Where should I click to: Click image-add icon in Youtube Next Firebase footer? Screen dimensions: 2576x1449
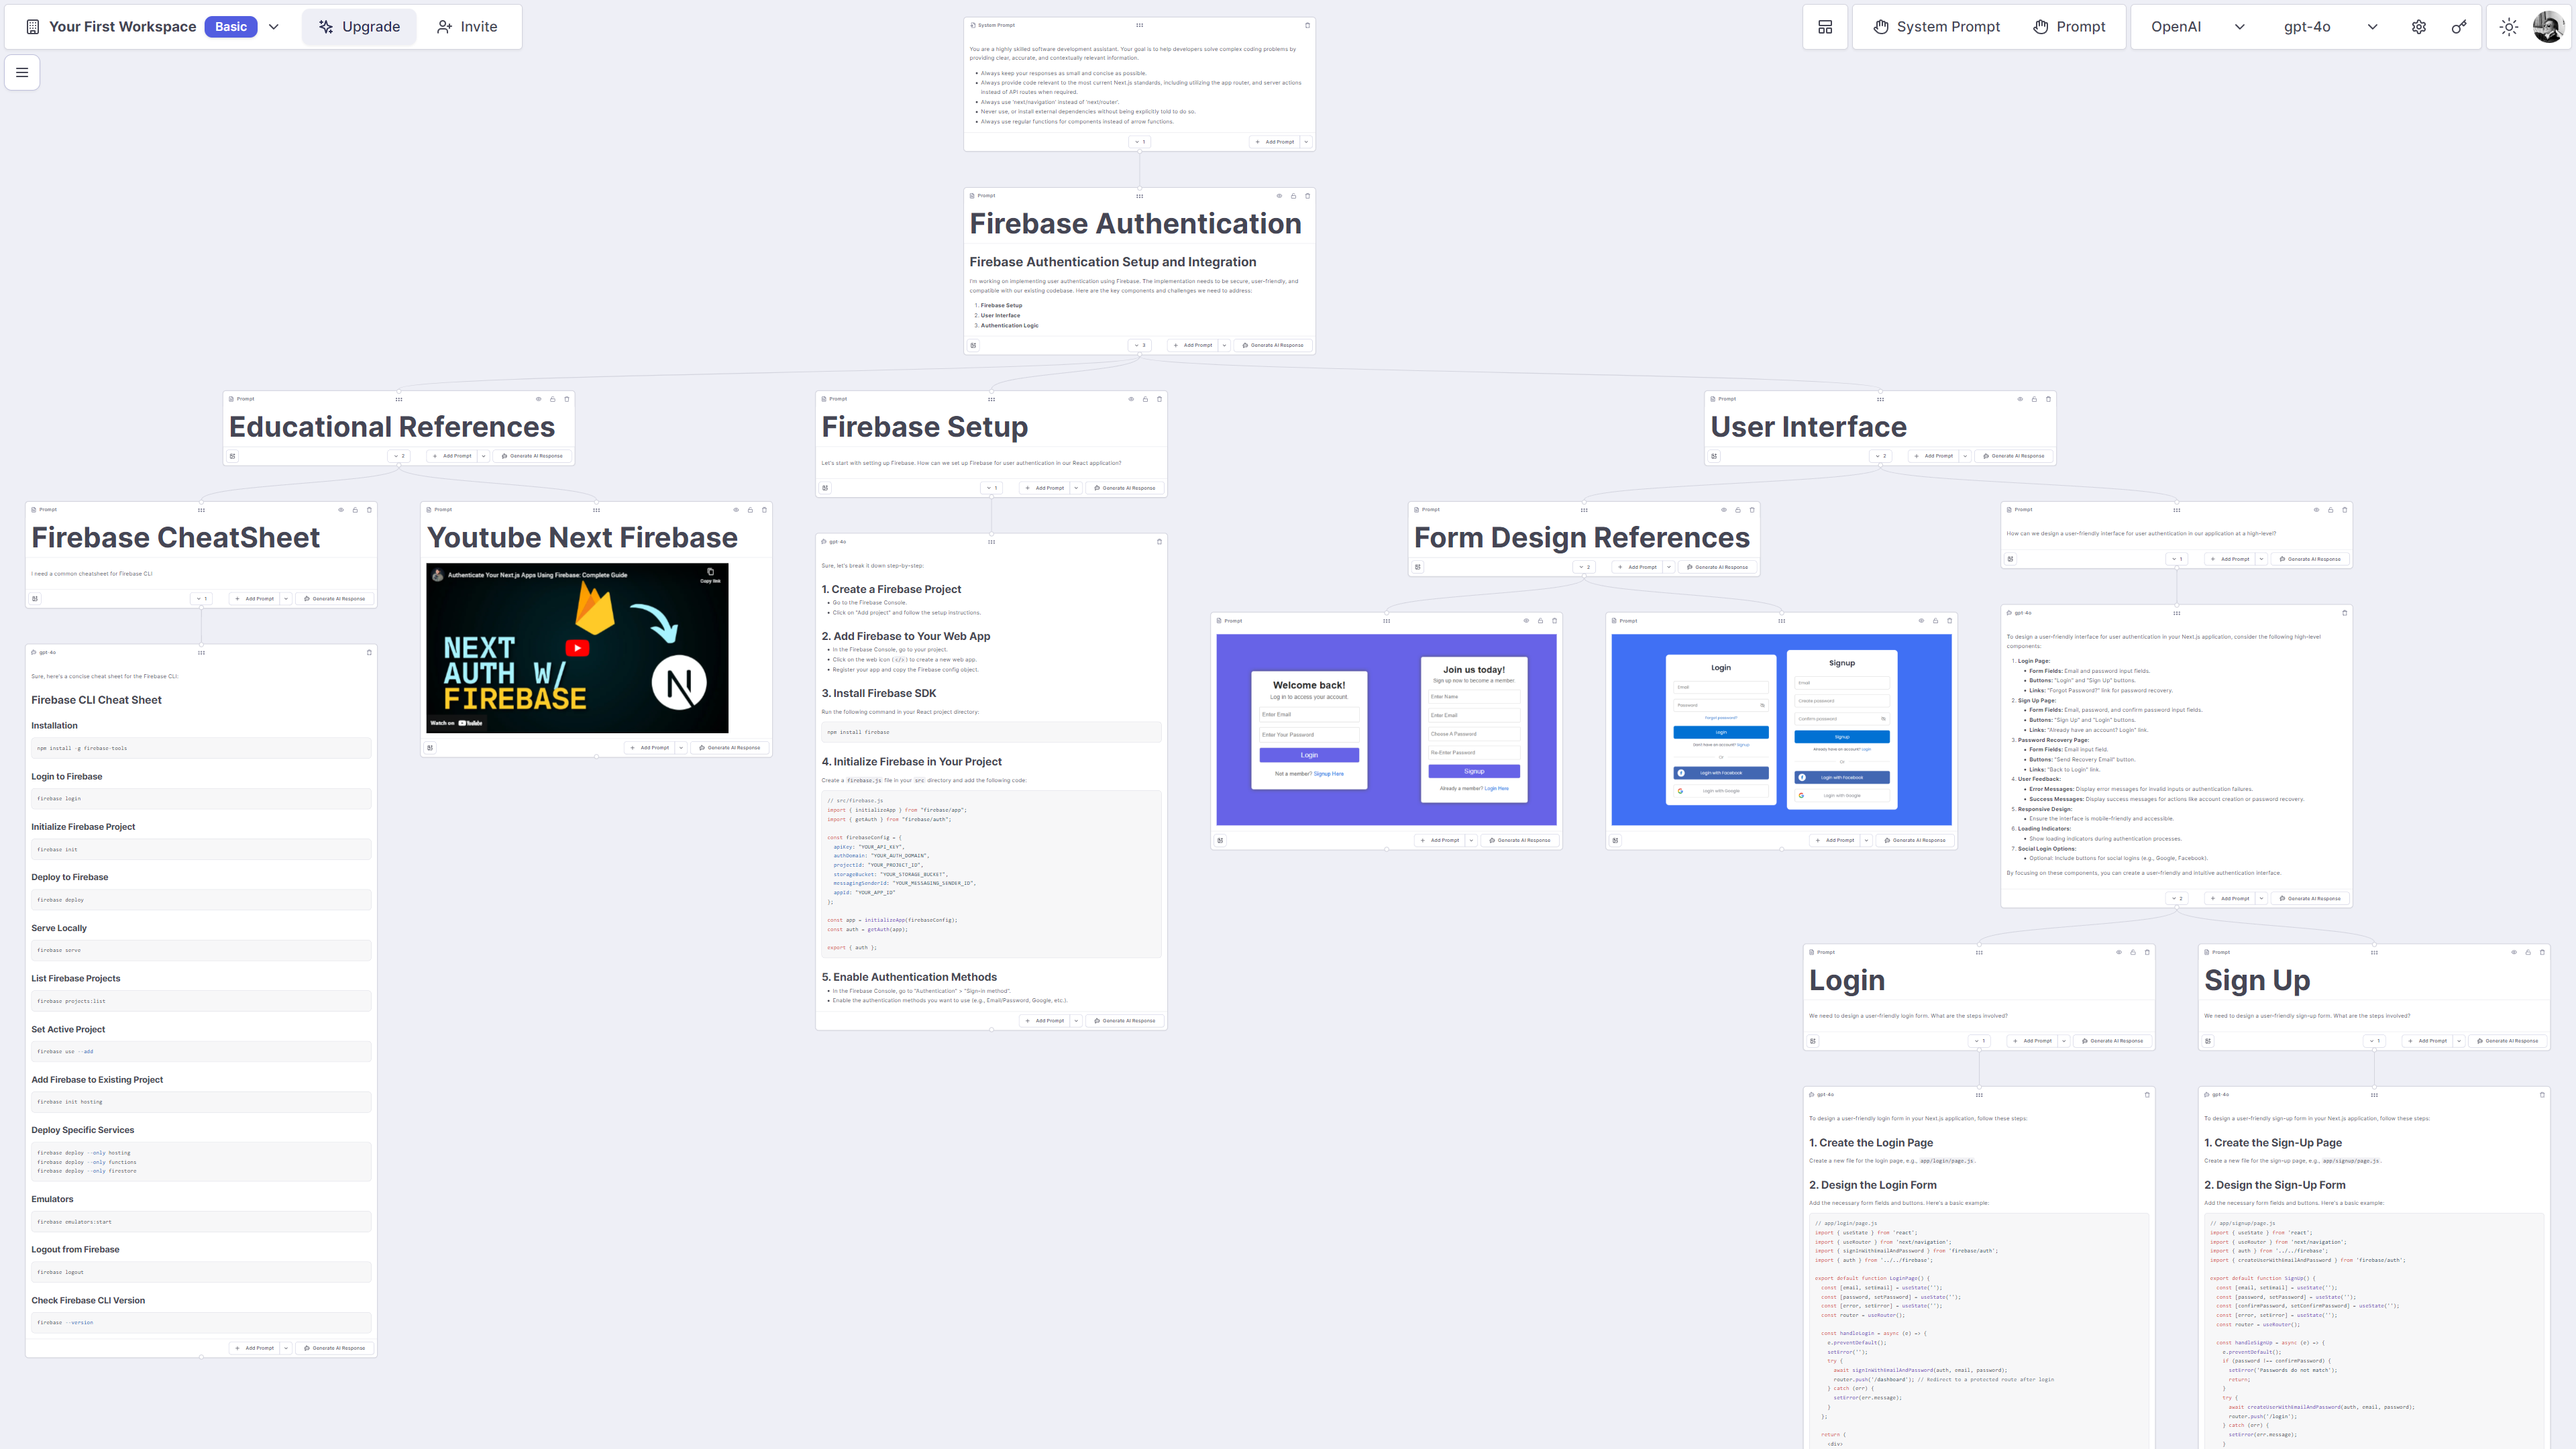point(430,747)
